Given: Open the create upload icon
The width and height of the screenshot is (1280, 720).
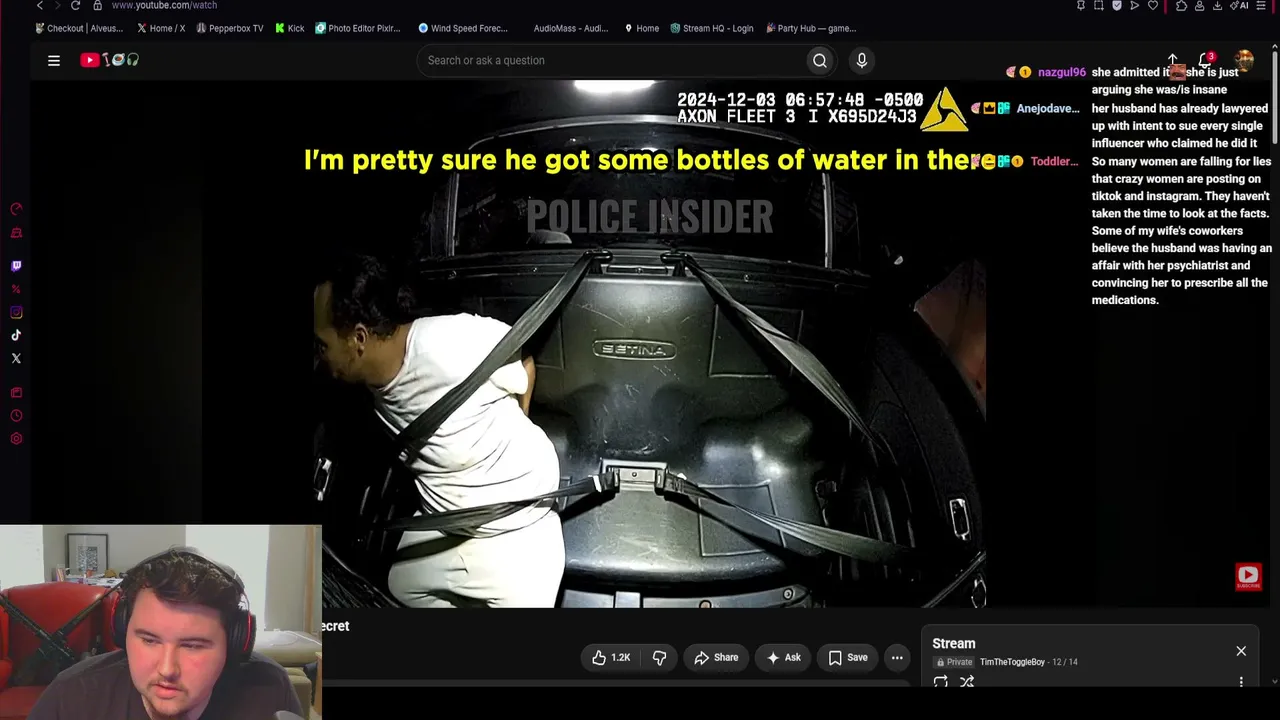Looking at the screenshot, I should click(x=1173, y=60).
